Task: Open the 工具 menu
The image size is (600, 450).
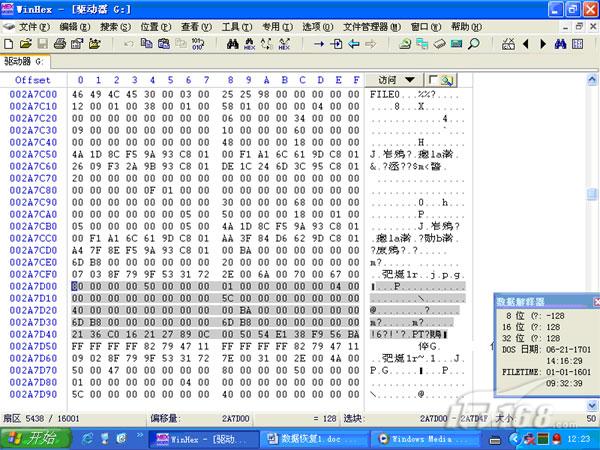Action: tap(236, 26)
